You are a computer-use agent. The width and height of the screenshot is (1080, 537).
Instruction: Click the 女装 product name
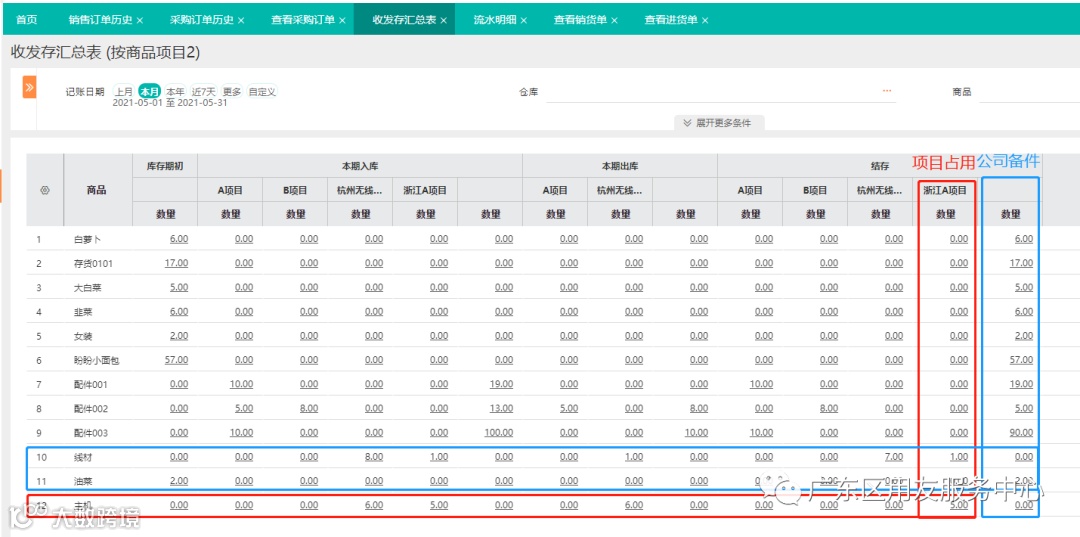[x=83, y=336]
